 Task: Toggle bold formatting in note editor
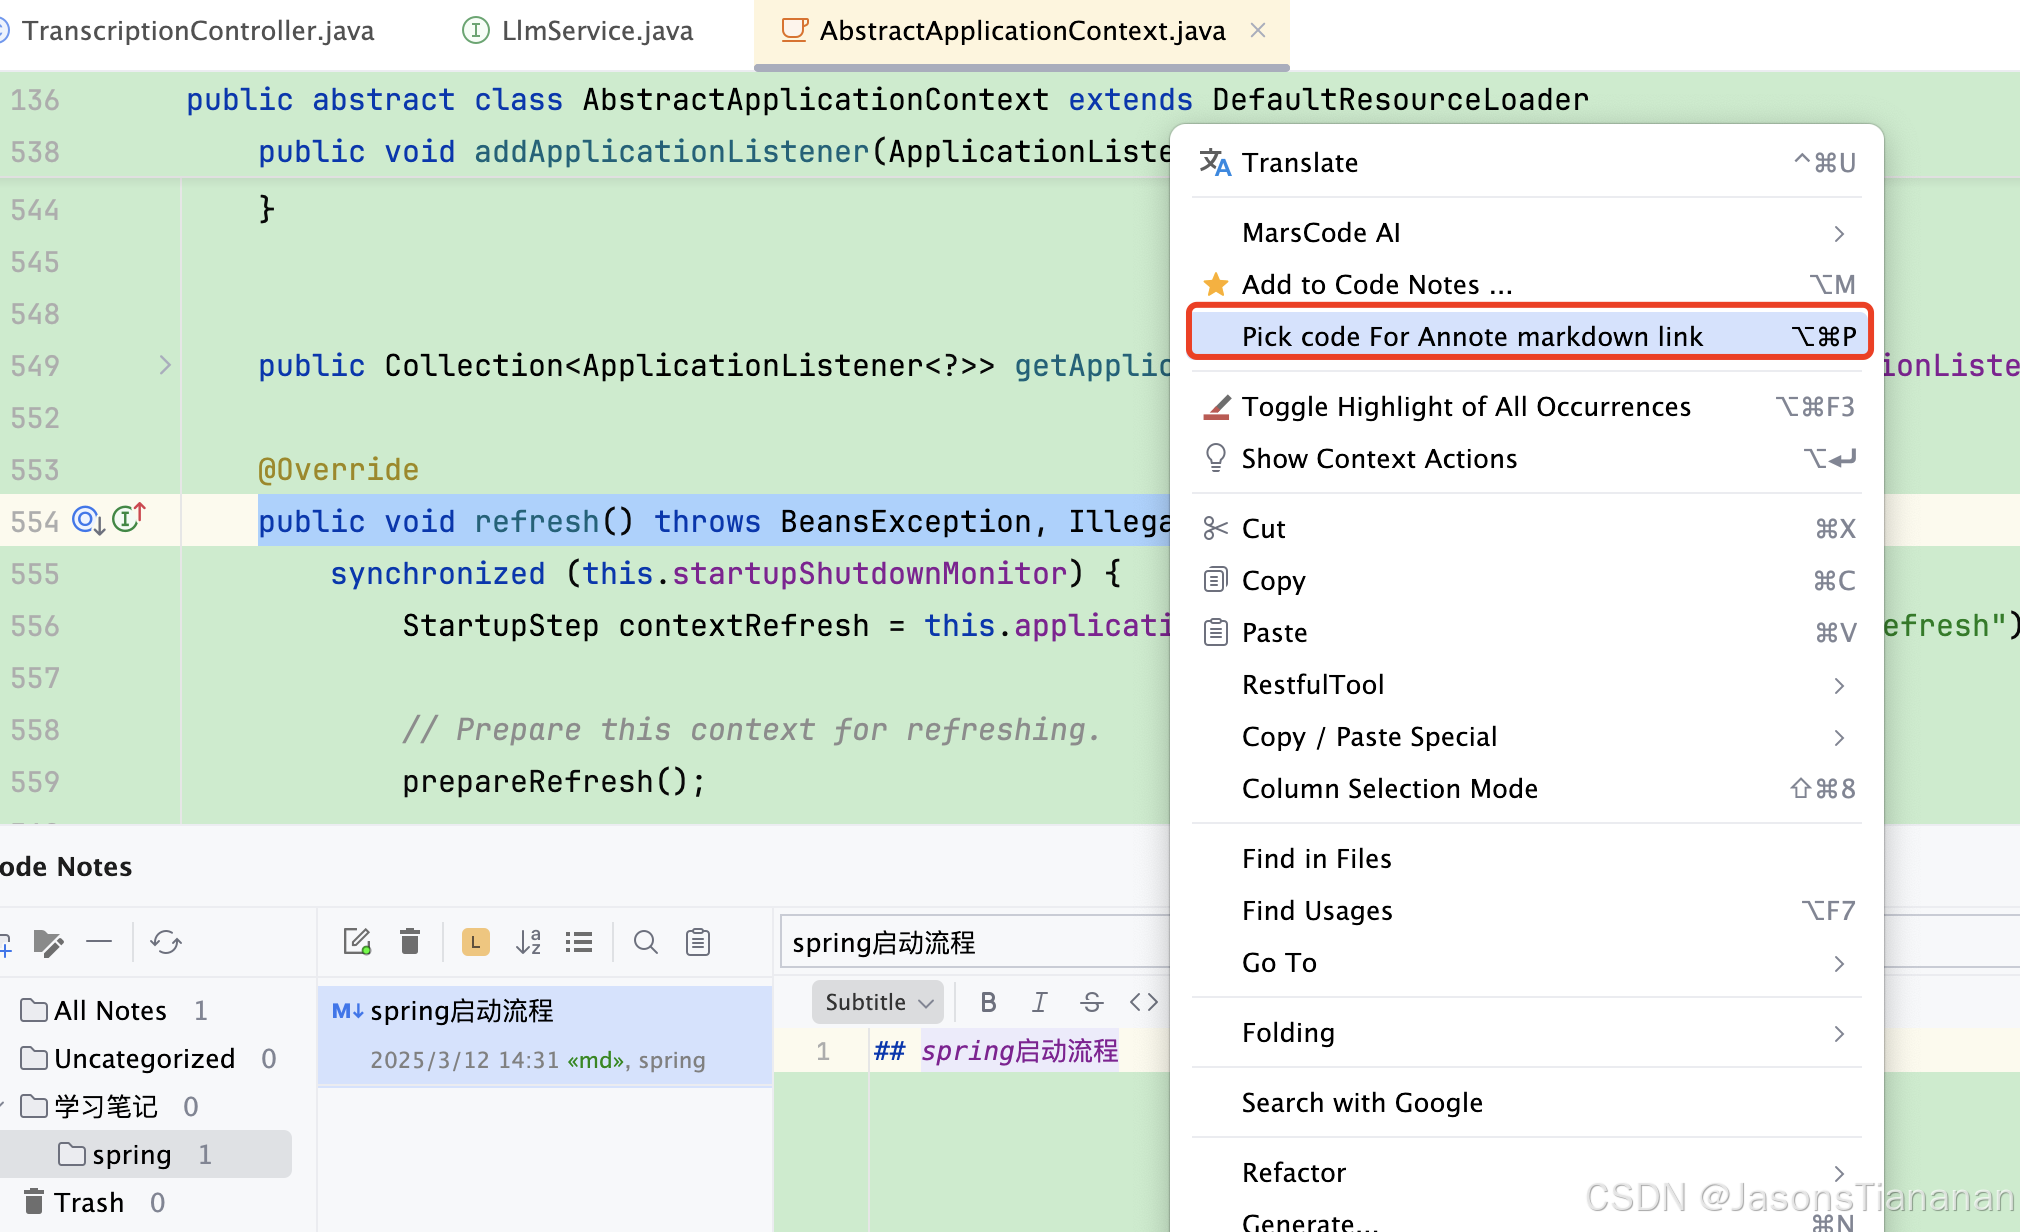tap(988, 1002)
